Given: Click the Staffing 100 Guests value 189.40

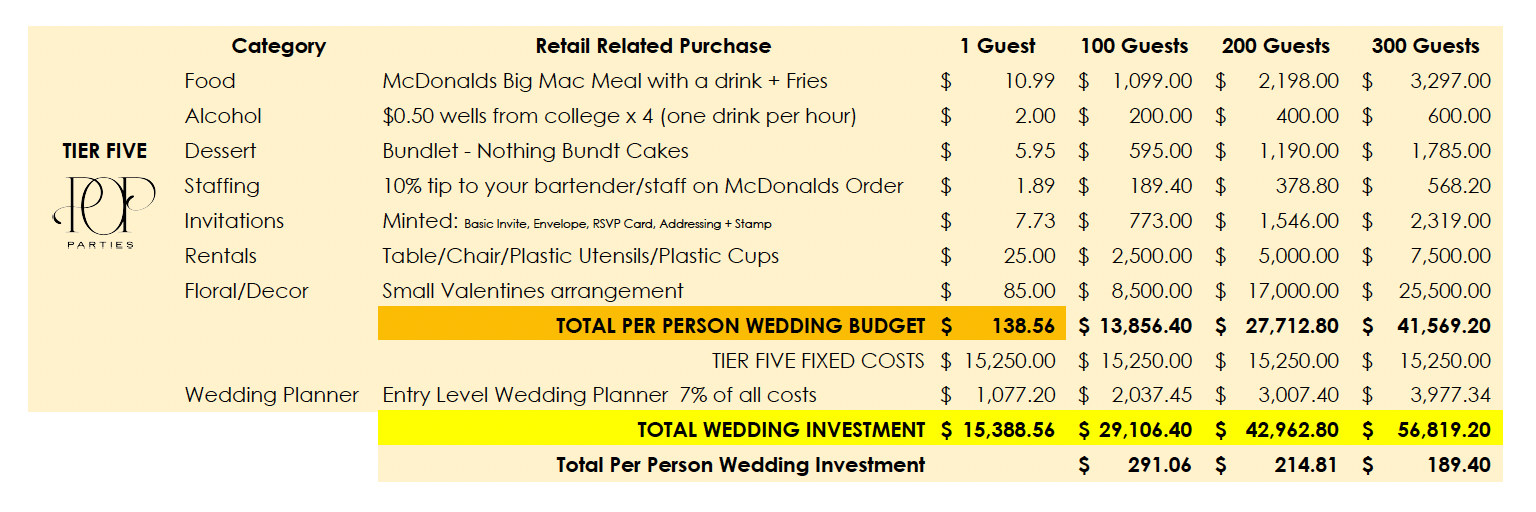Looking at the screenshot, I should point(1161,186).
